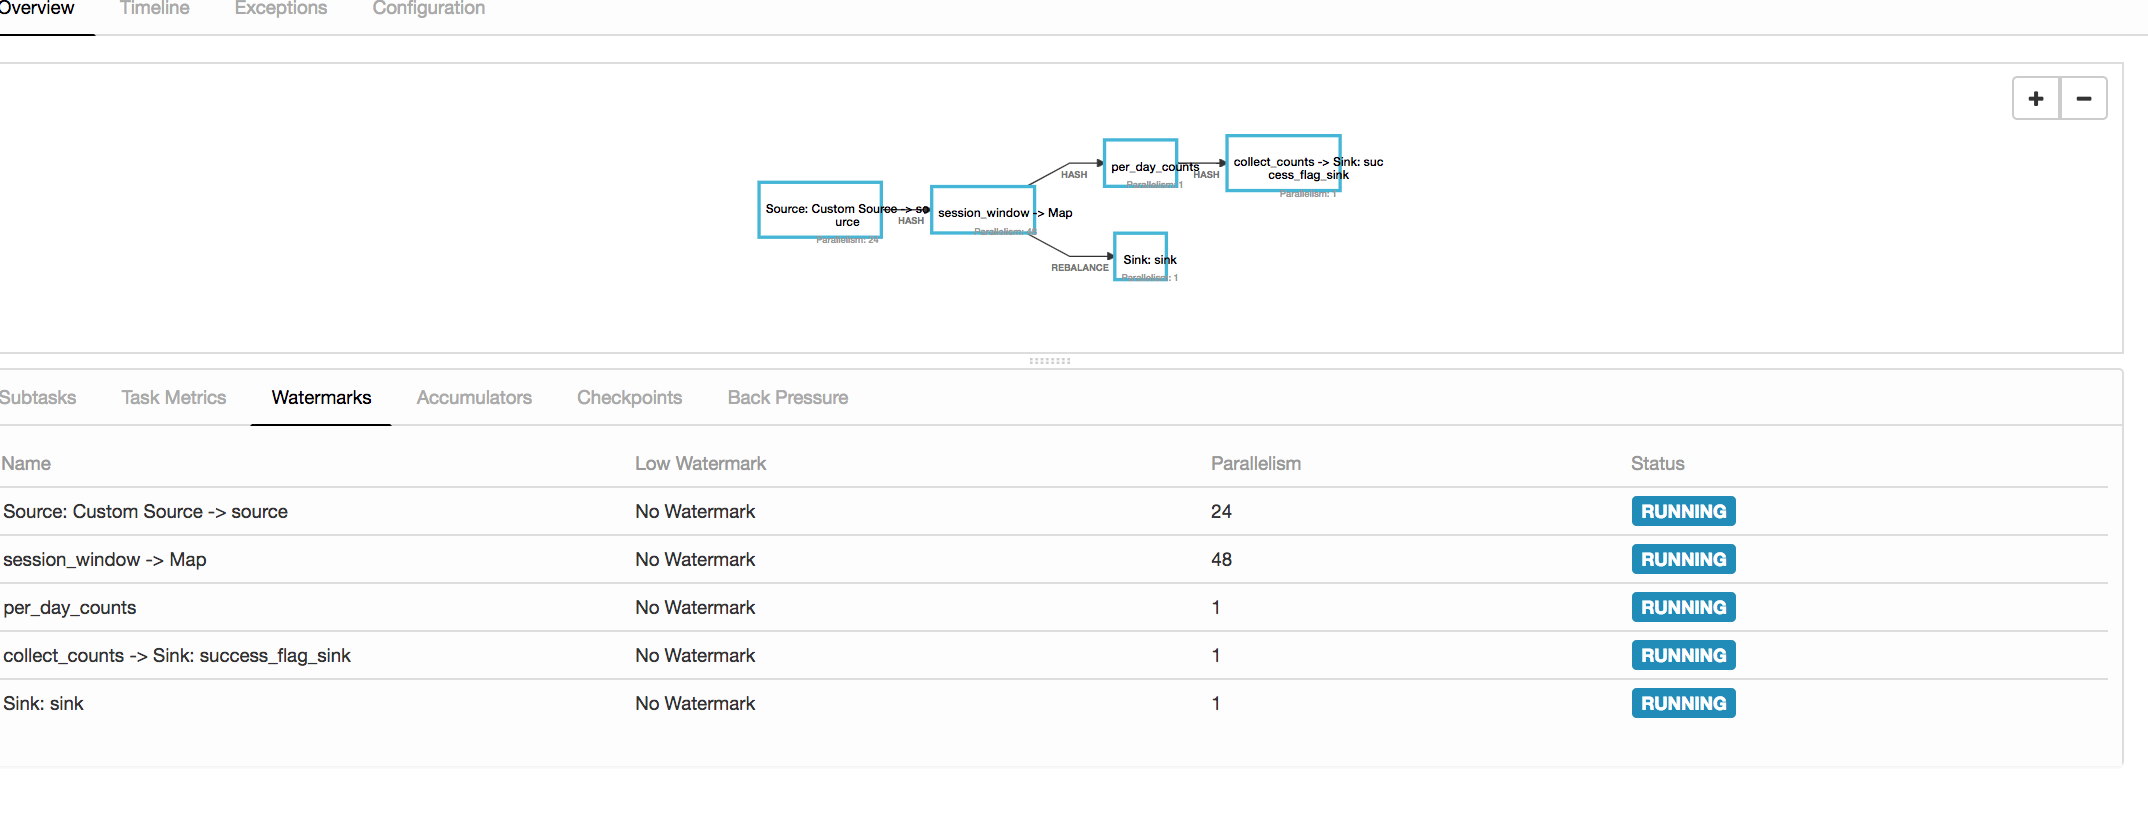This screenshot has height=822, width=2148.
Task: Select the collect_counts success_flag_sink graph node
Action: pos(1283,163)
